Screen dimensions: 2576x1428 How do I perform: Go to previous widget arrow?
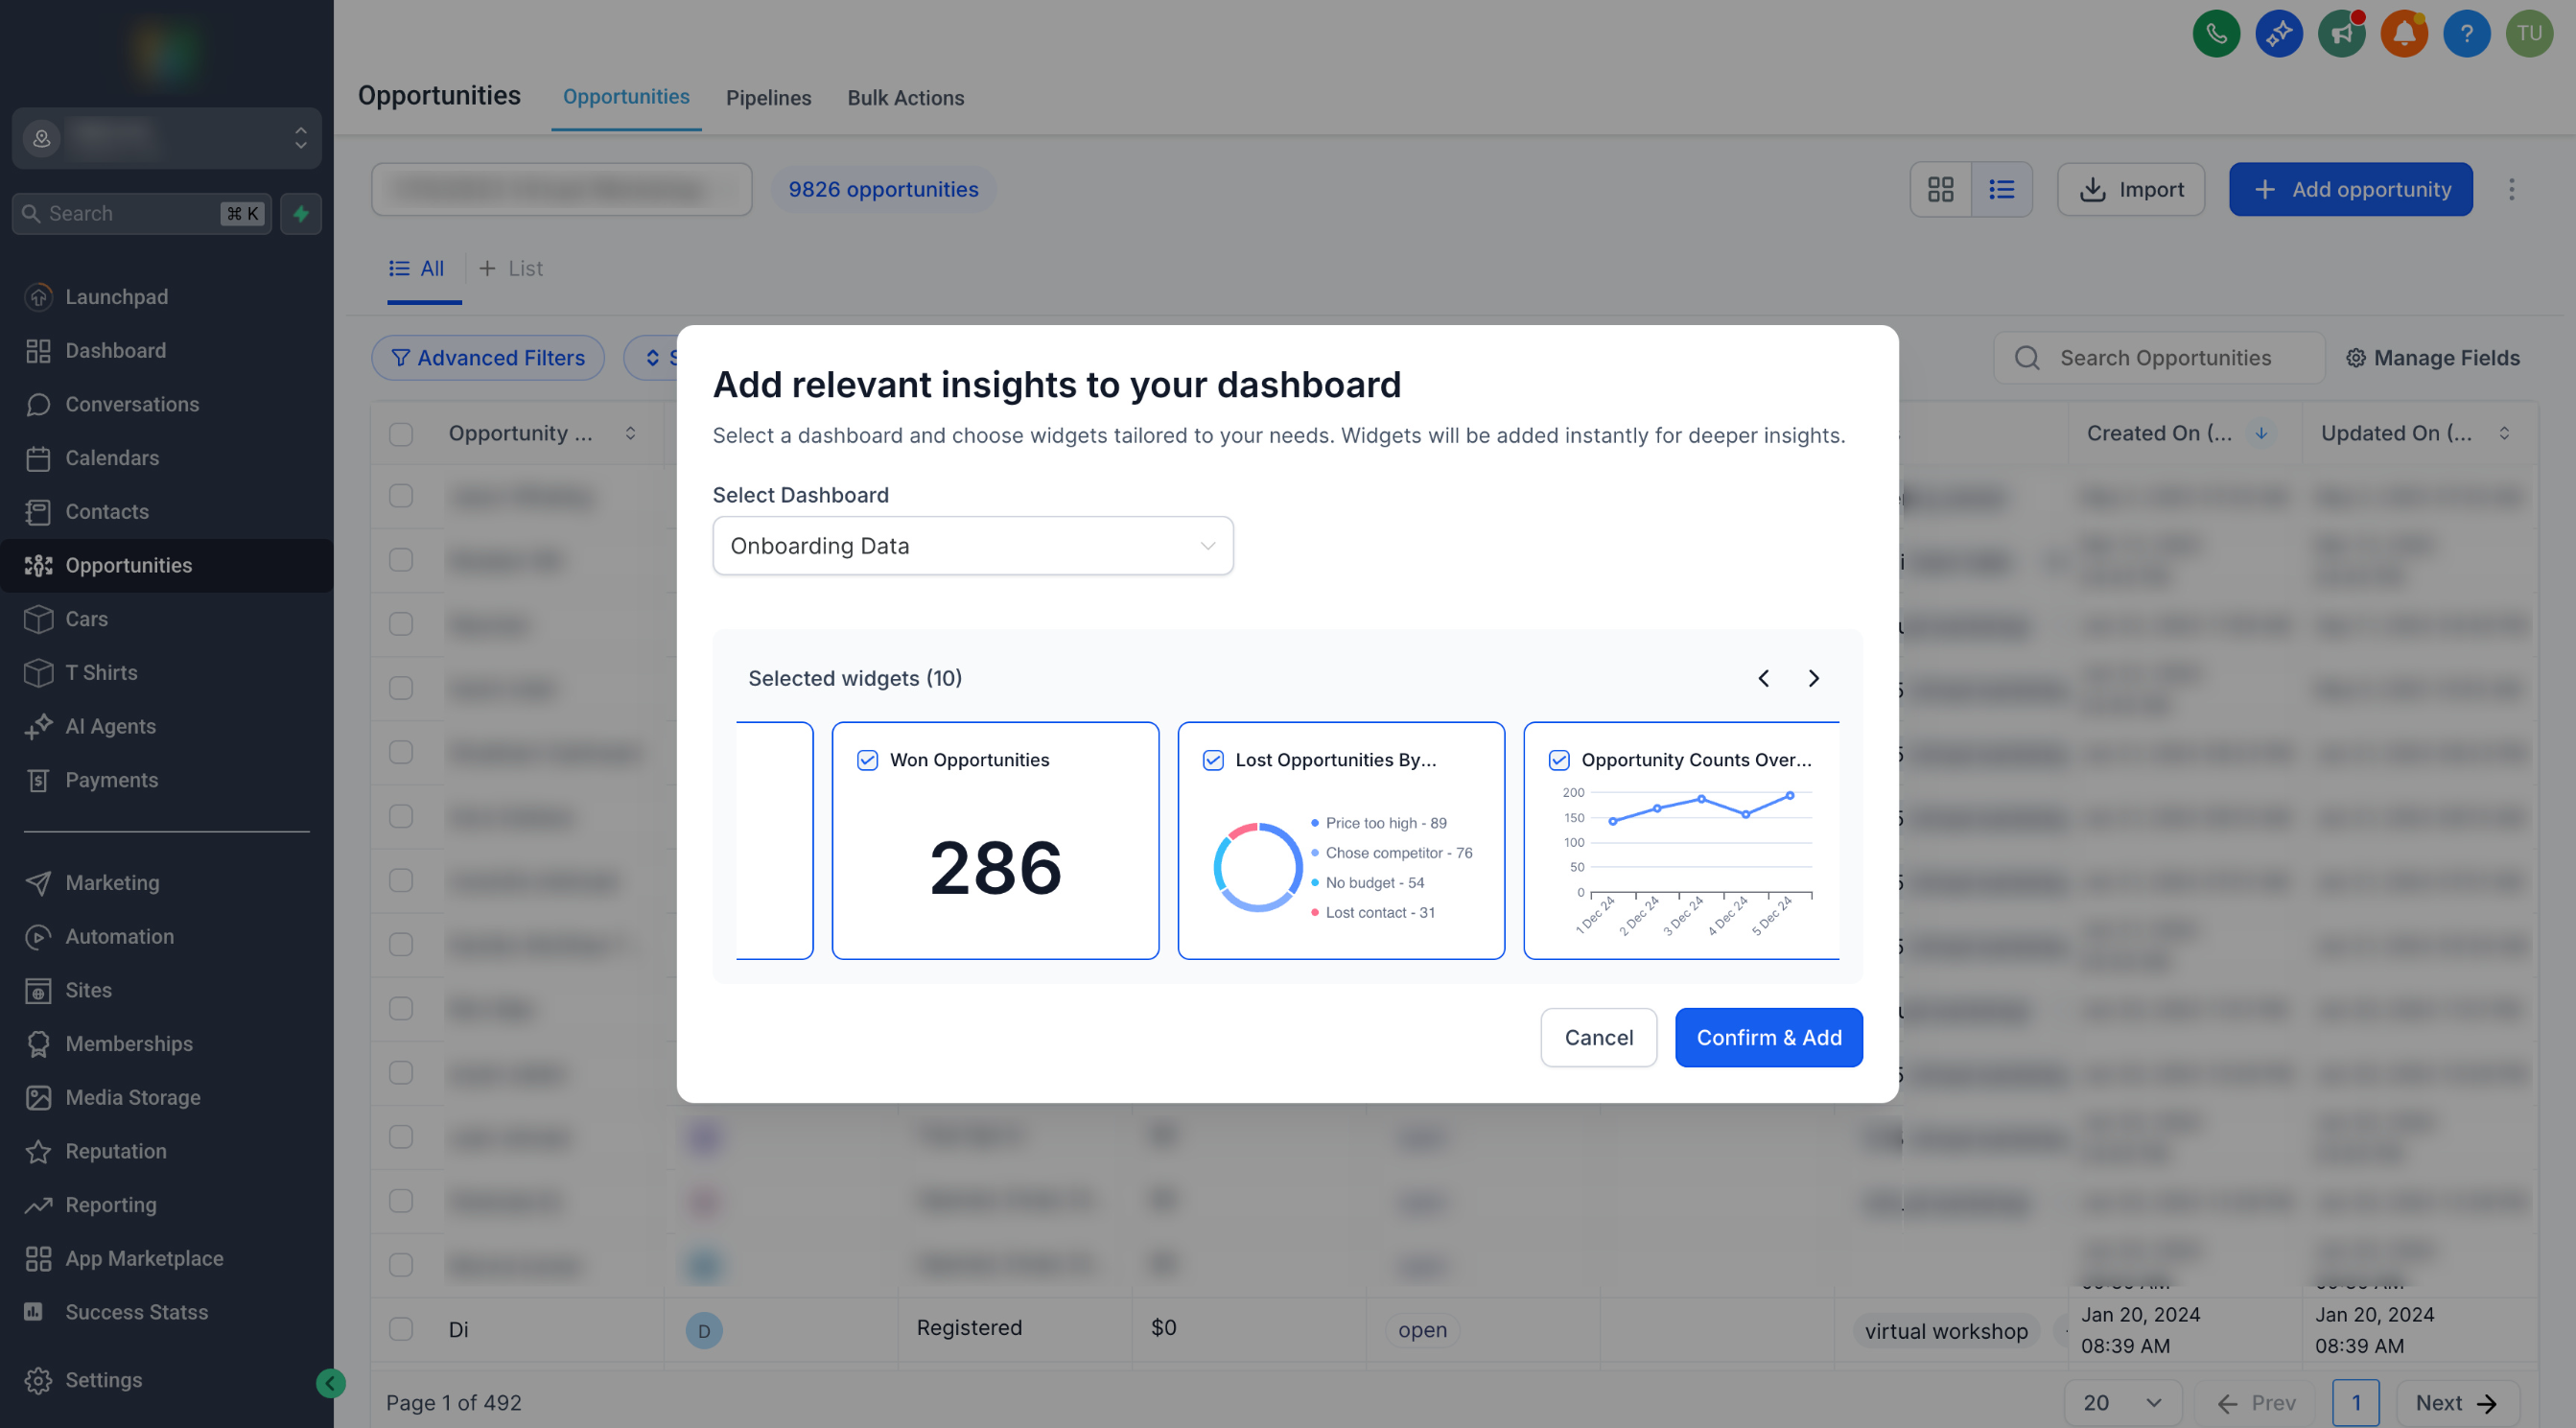1763,678
